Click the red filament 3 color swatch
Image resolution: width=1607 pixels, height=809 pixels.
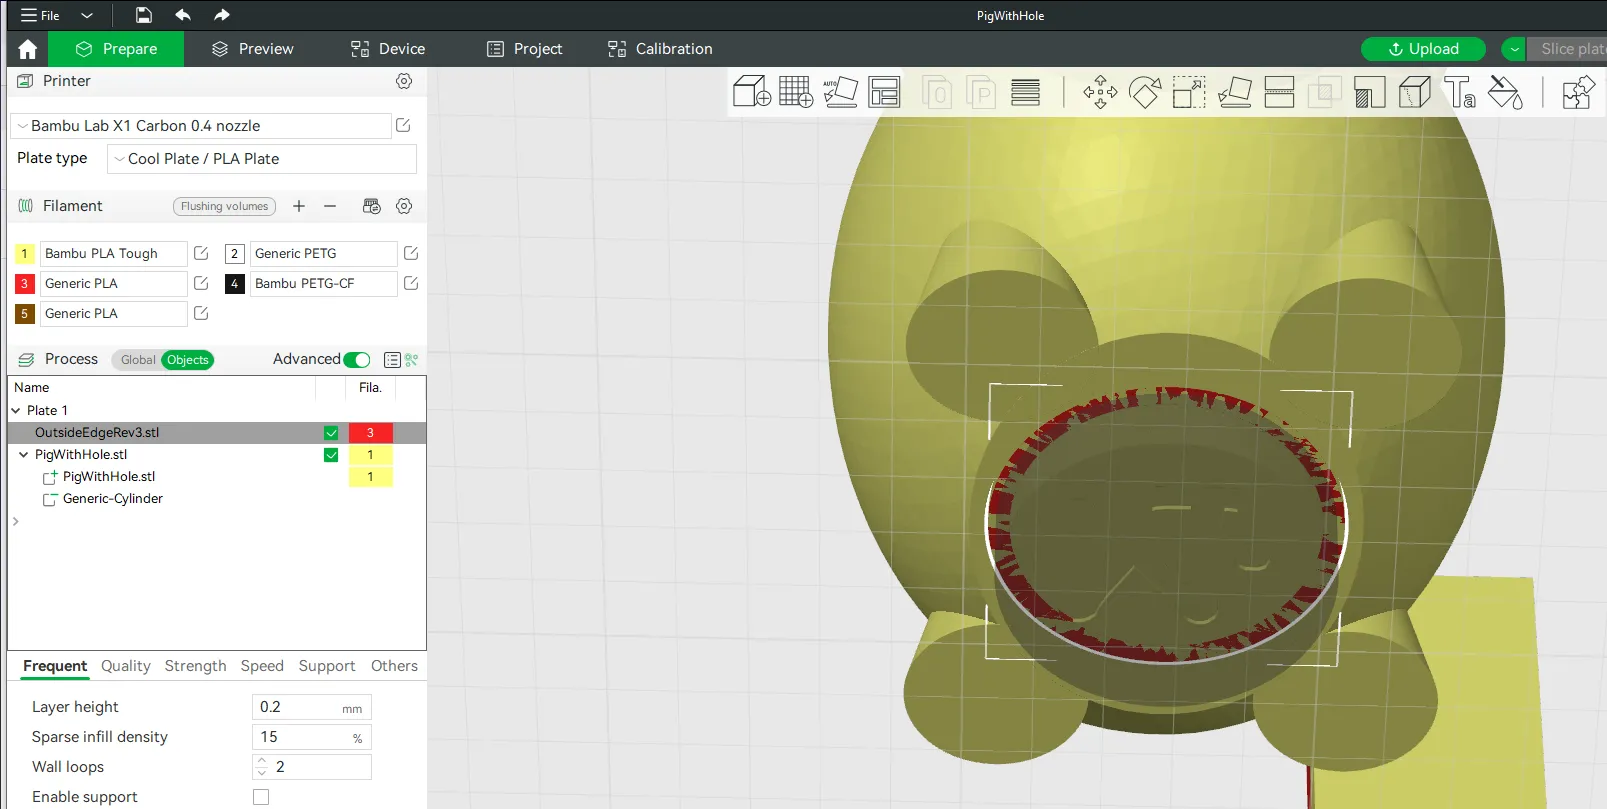(25, 284)
